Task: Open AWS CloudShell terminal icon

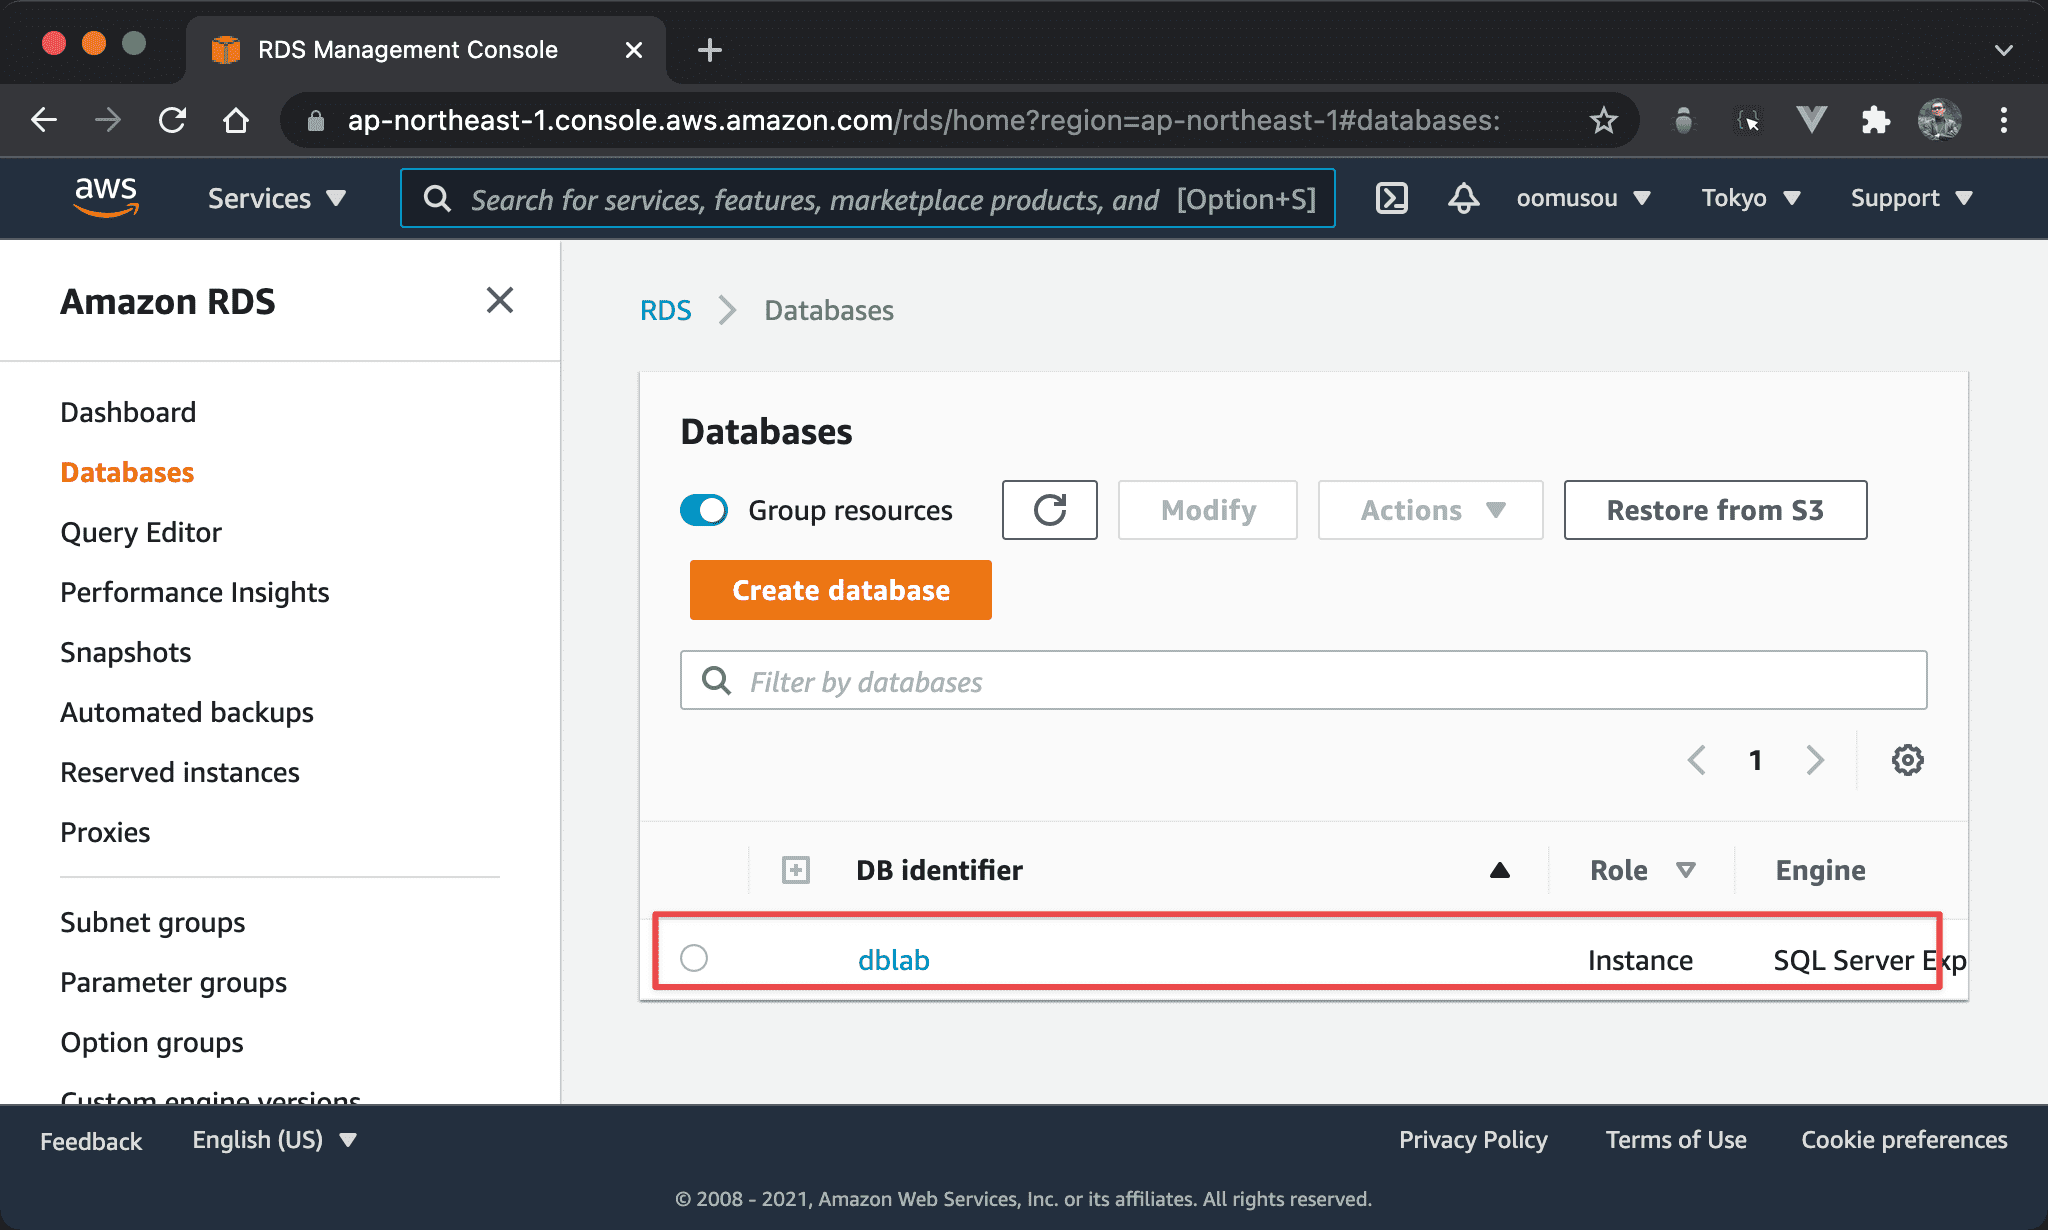Action: (x=1392, y=198)
